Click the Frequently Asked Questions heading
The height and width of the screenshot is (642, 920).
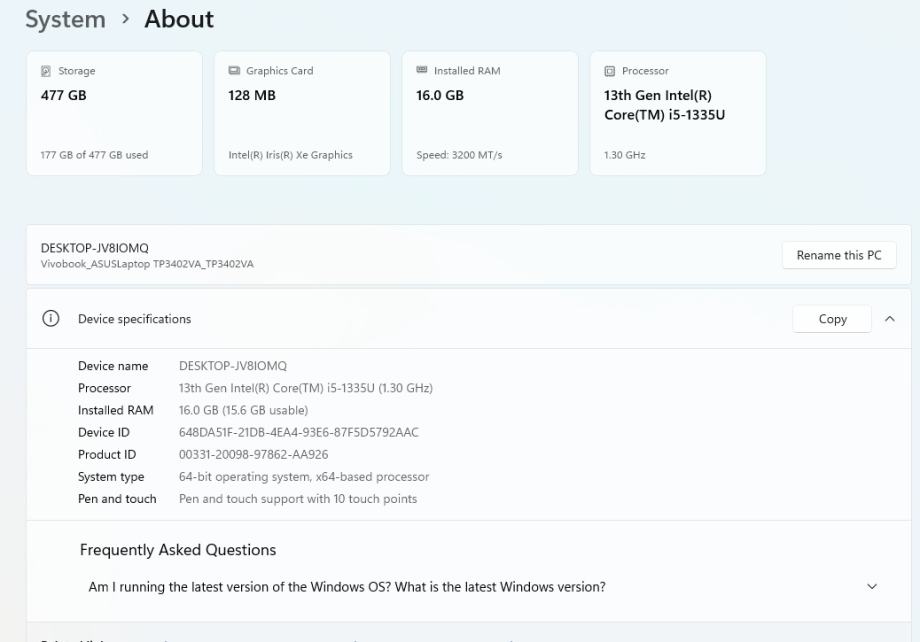[178, 550]
